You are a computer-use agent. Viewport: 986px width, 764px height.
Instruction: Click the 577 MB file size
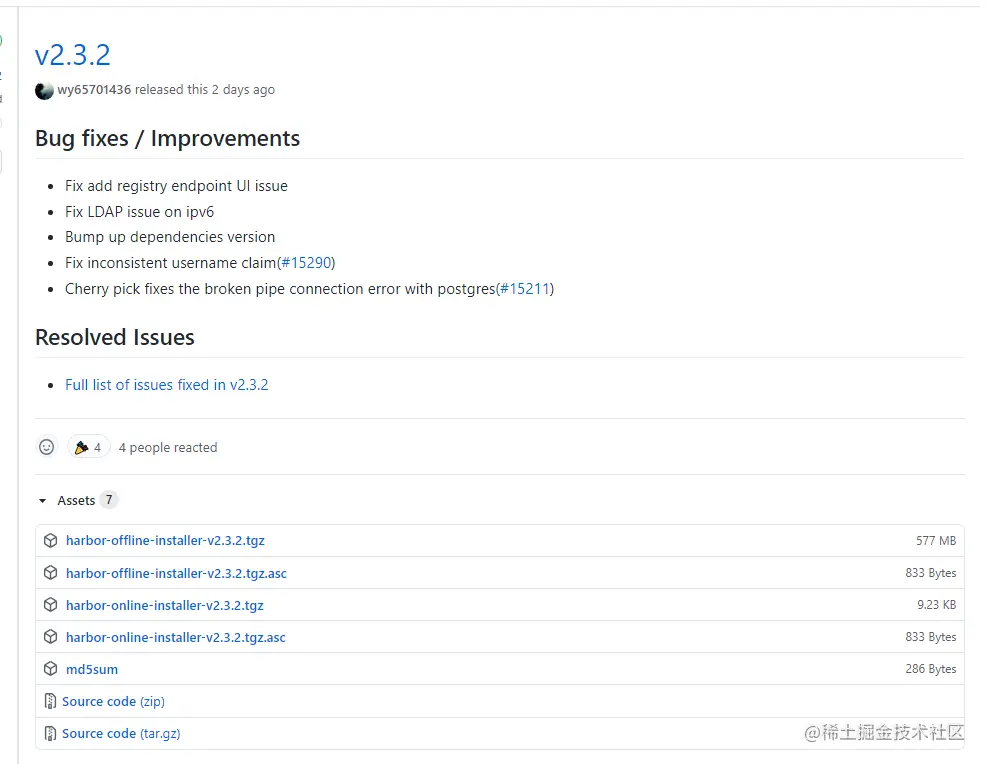click(x=936, y=541)
